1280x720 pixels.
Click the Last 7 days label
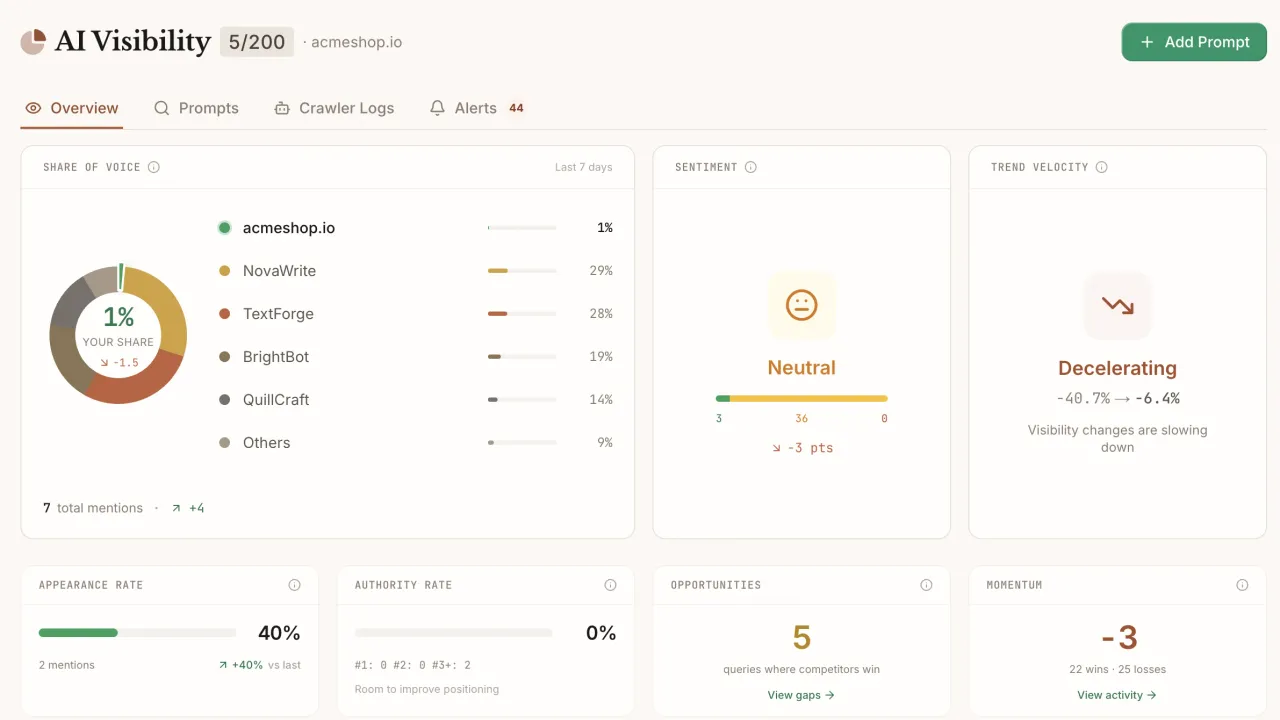[x=584, y=167]
